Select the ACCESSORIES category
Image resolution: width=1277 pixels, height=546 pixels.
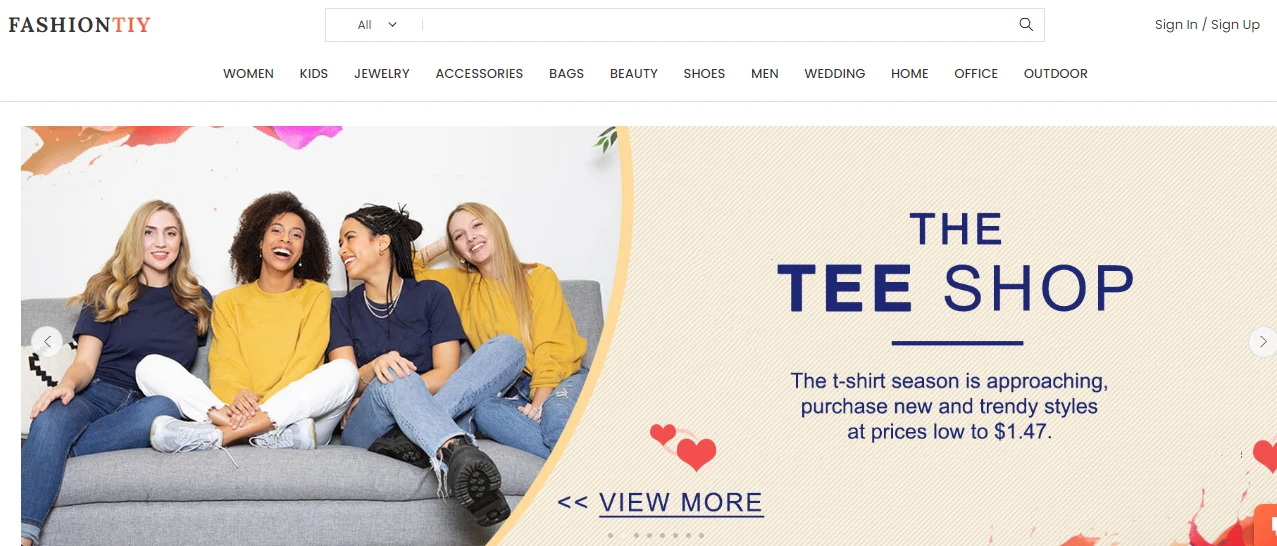(x=479, y=74)
